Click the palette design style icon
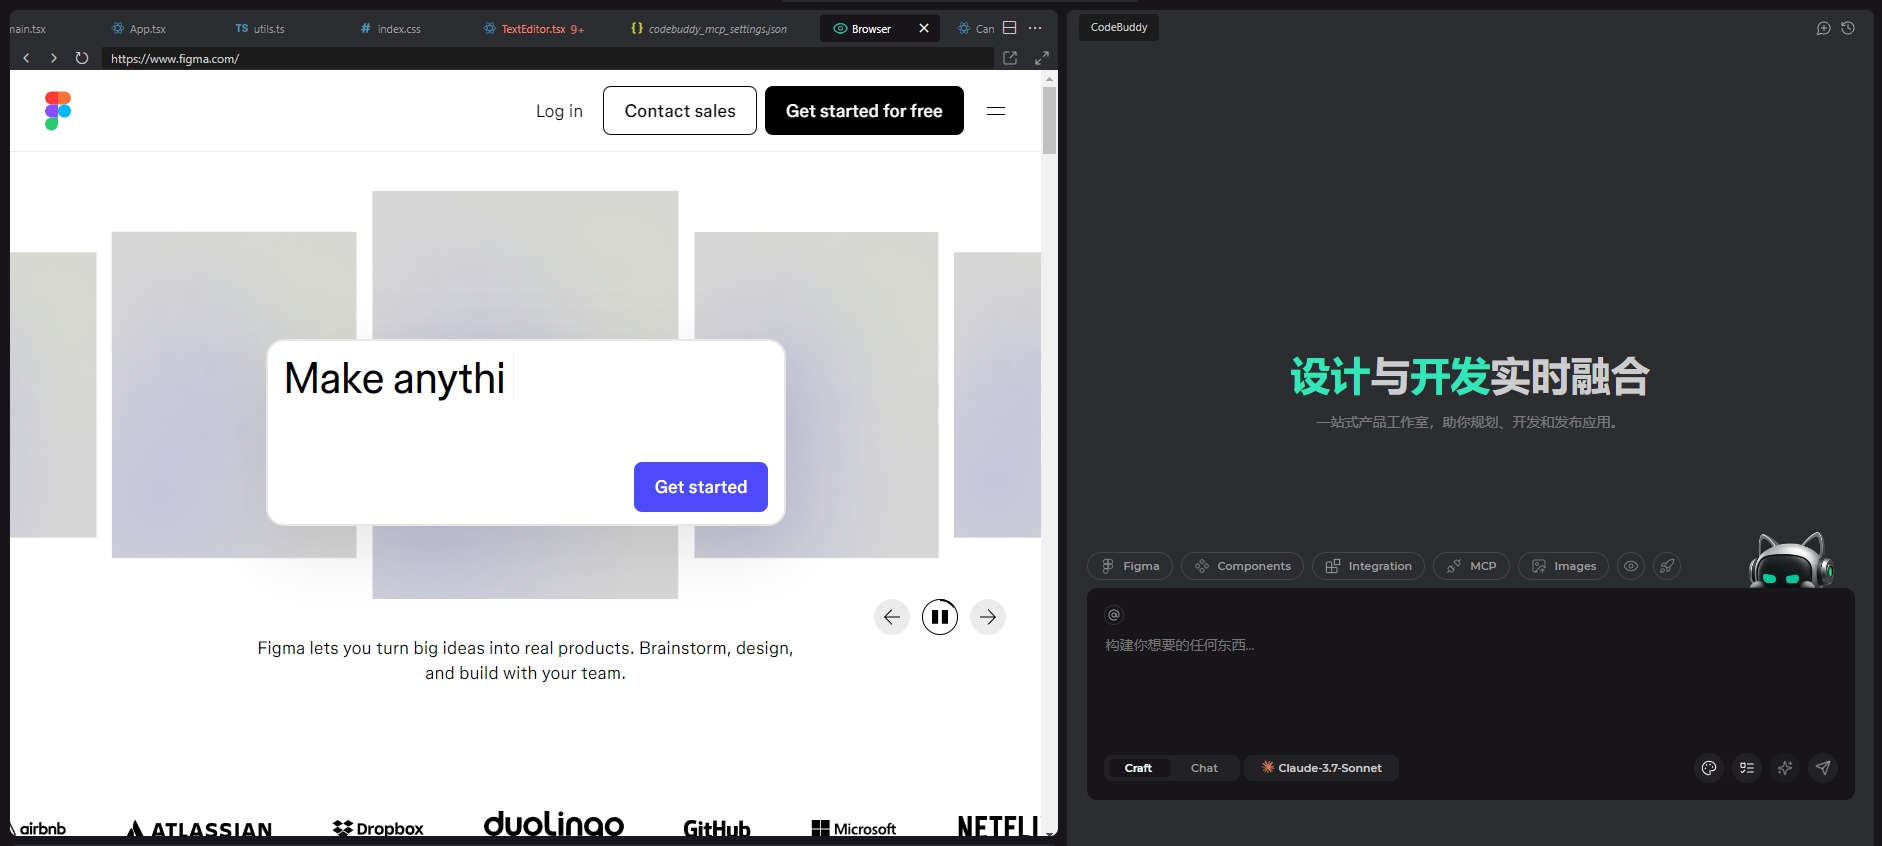Viewport: 1882px width, 846px height. coord(1709,768)
